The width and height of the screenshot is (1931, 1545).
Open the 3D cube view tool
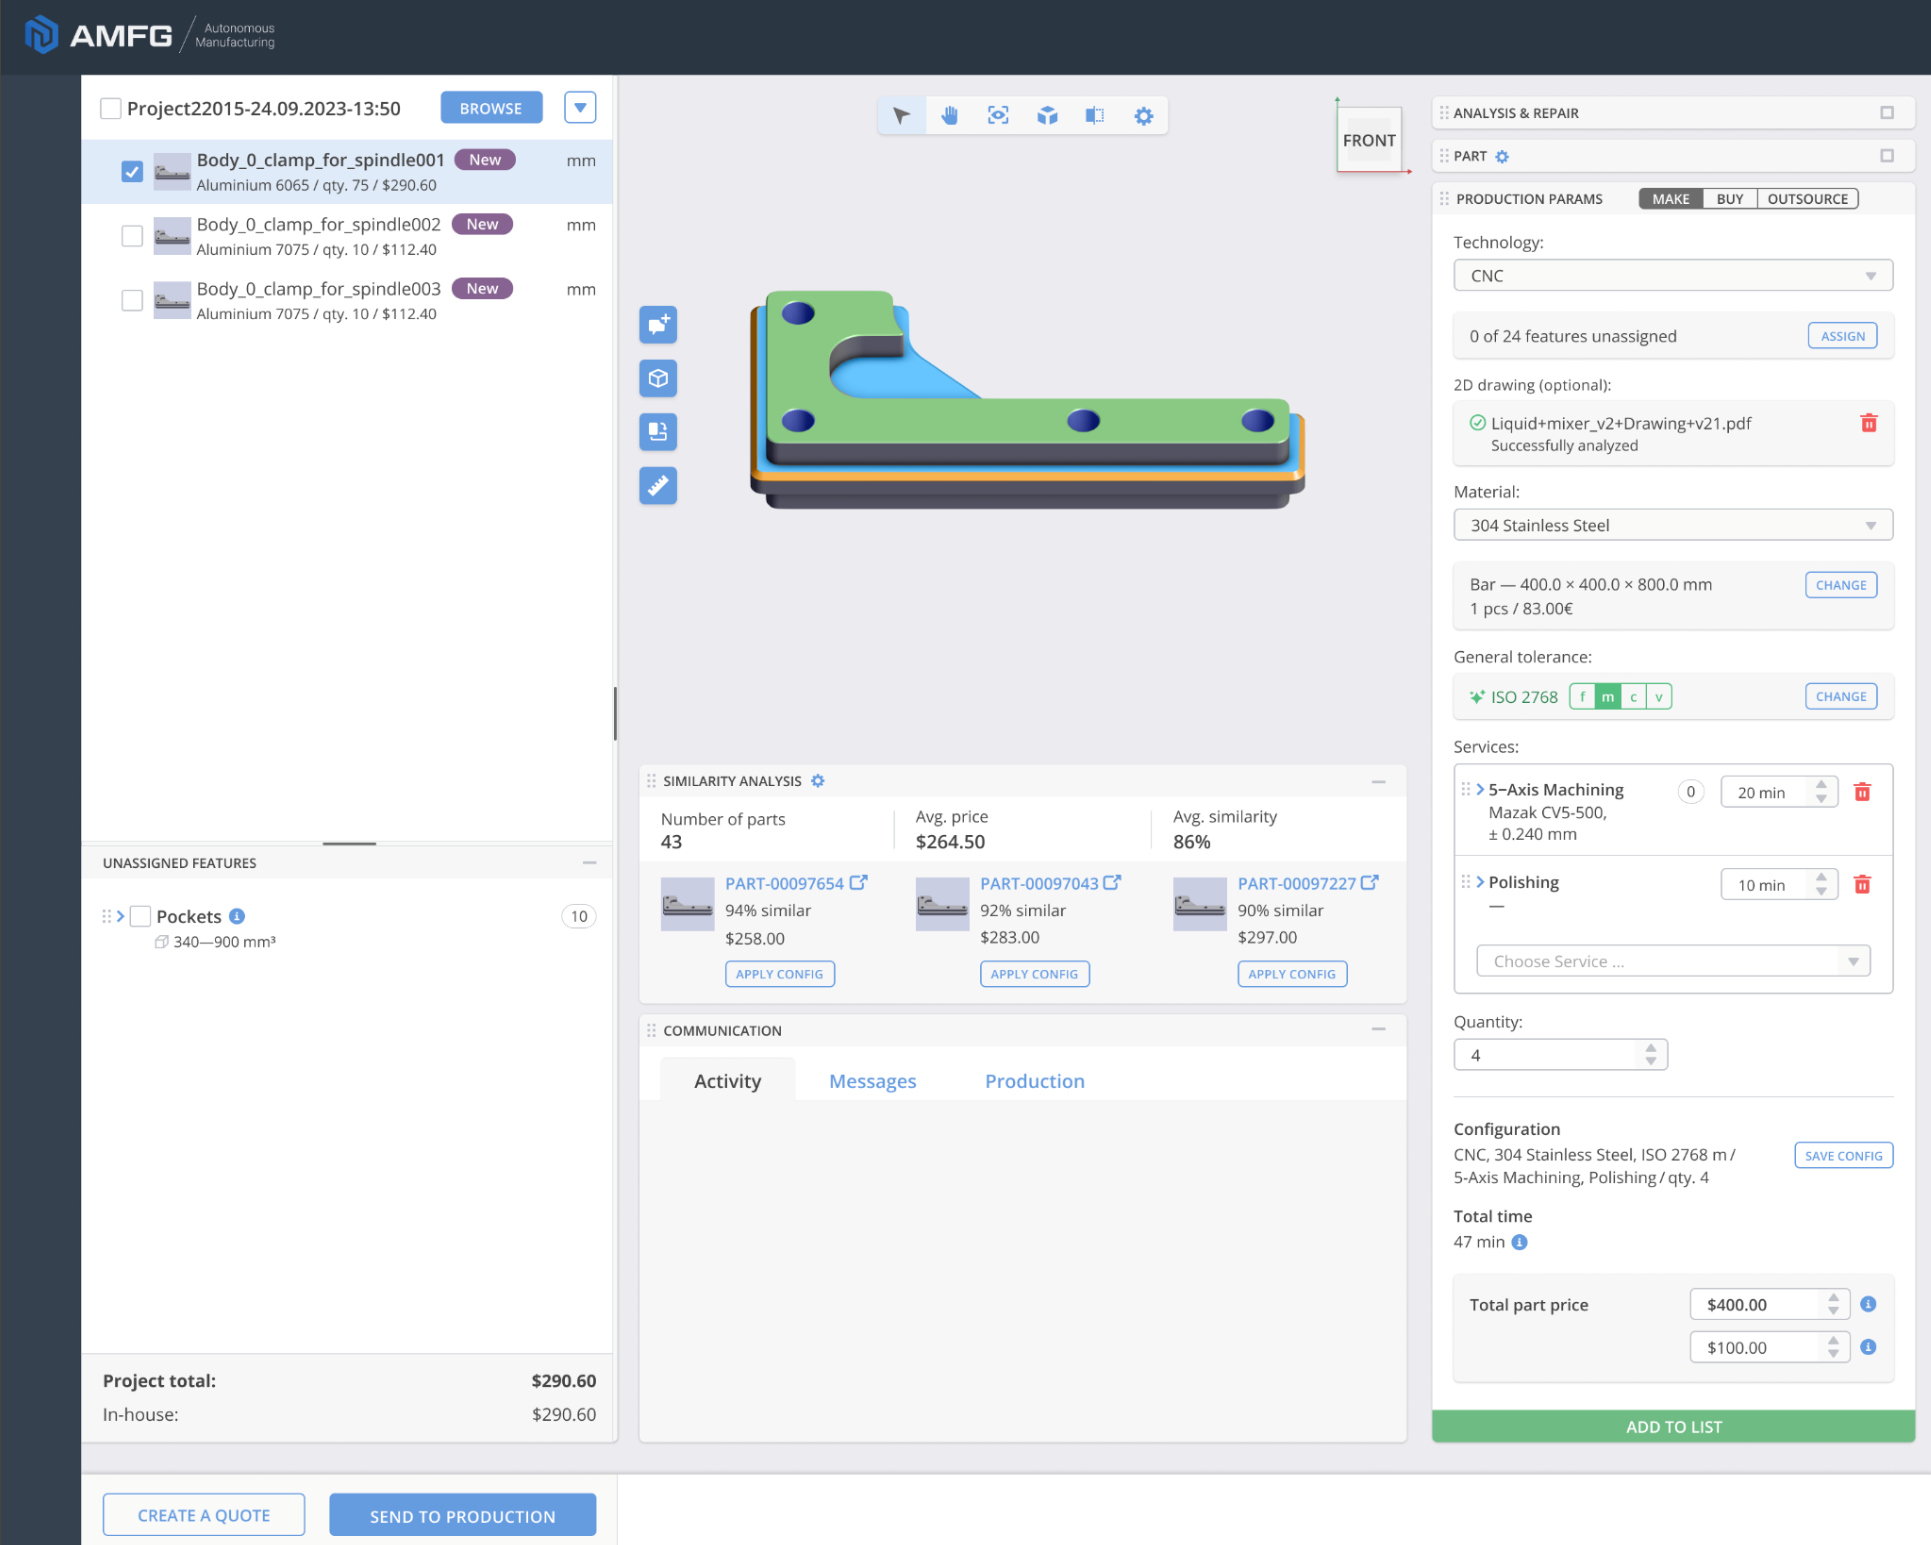(1046, 115)
